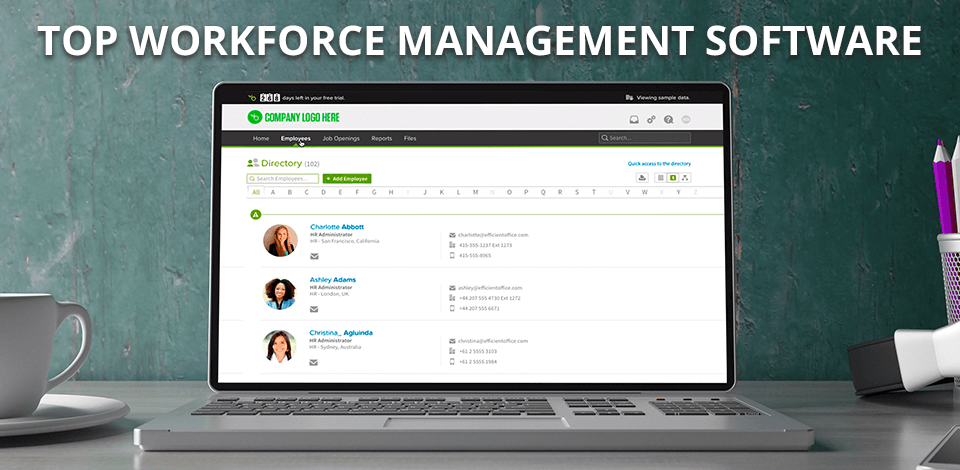The width and height of the screenshot is (960, 470).
Task: Open the Employees menu tab
Action: (x=296, y=138)
